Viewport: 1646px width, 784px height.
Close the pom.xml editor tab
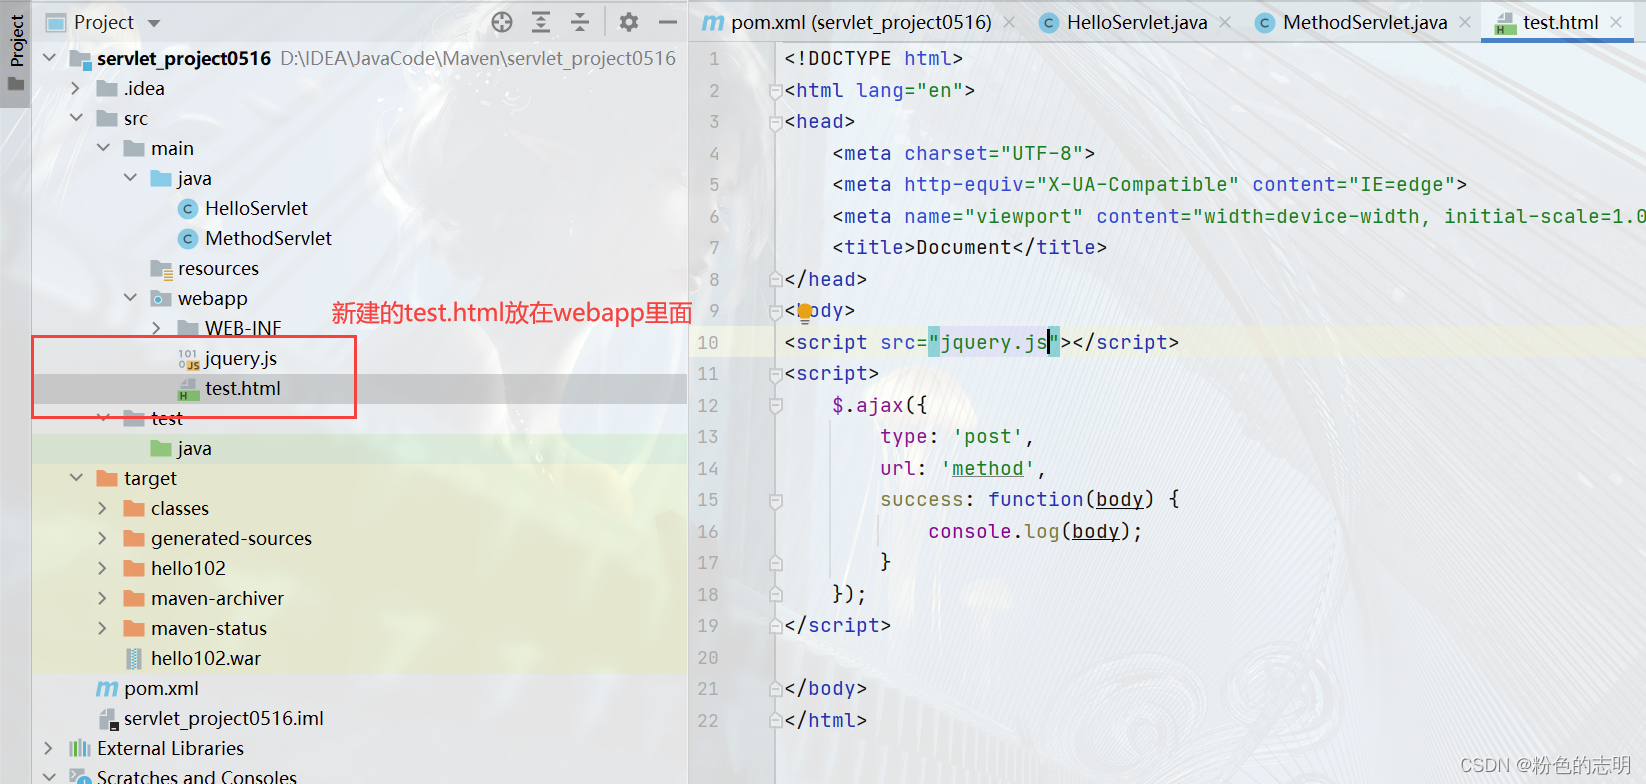pos(1009,22)
